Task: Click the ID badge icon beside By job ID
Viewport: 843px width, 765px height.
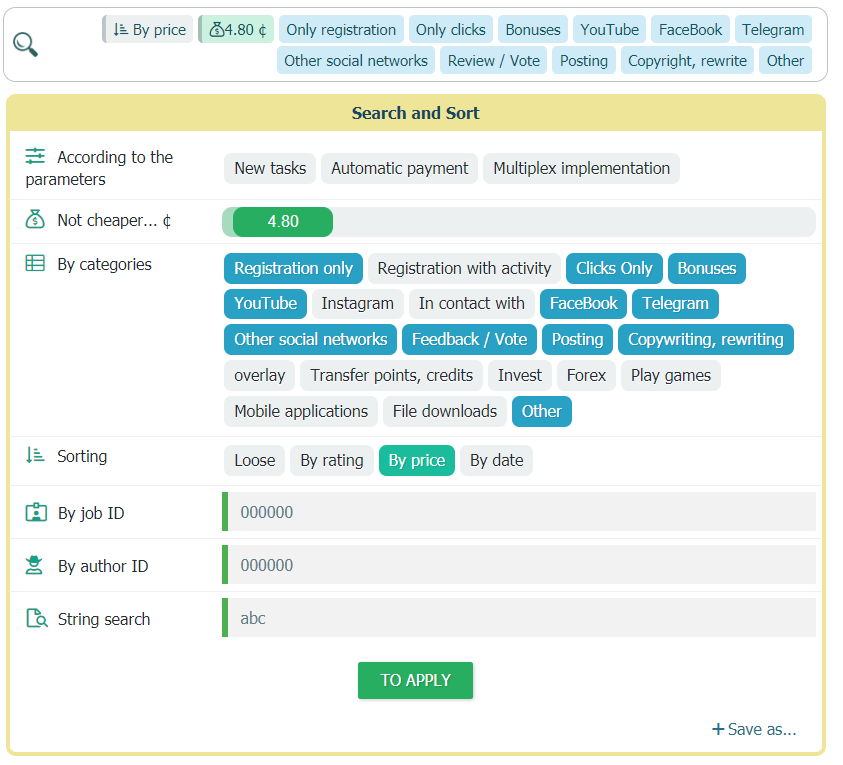Action: 36,512
